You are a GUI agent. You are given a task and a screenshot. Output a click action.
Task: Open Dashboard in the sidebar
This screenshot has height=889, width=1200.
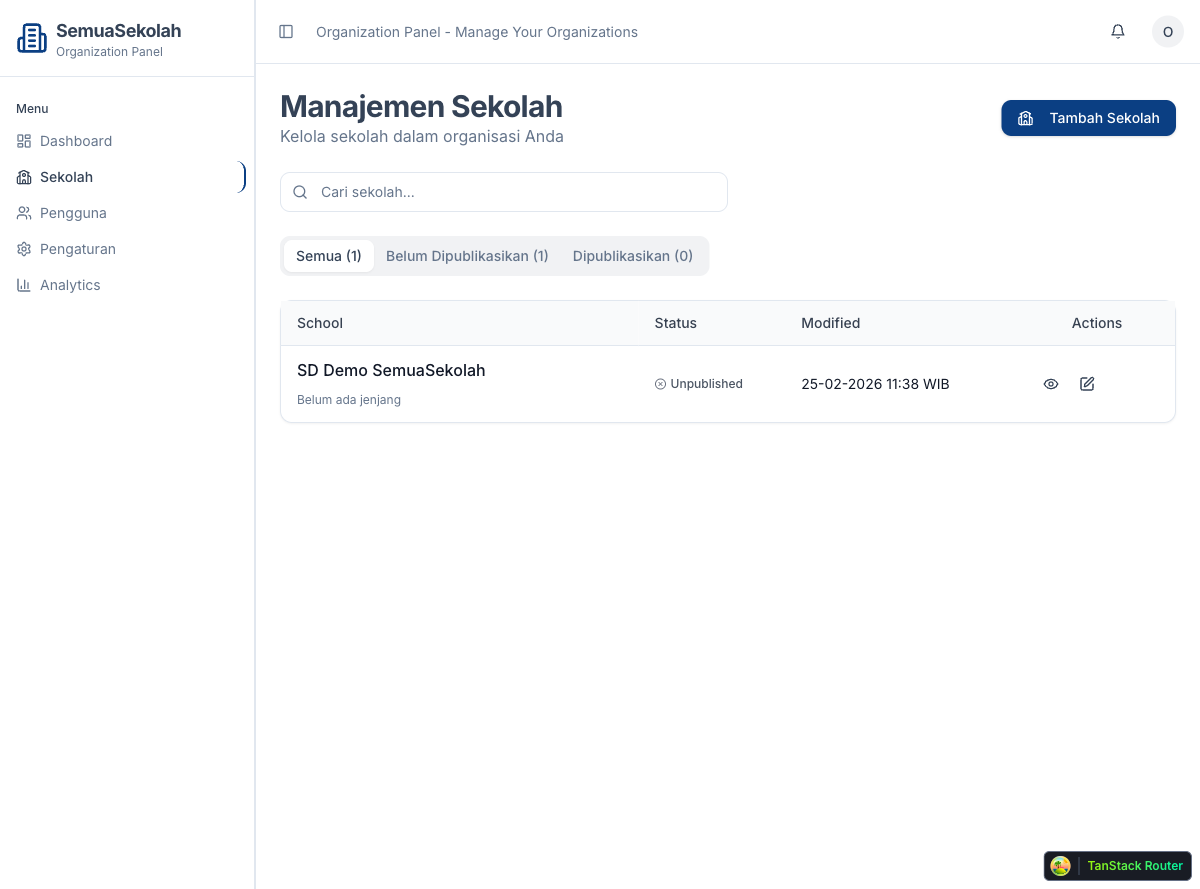click(x=75, y=141)
